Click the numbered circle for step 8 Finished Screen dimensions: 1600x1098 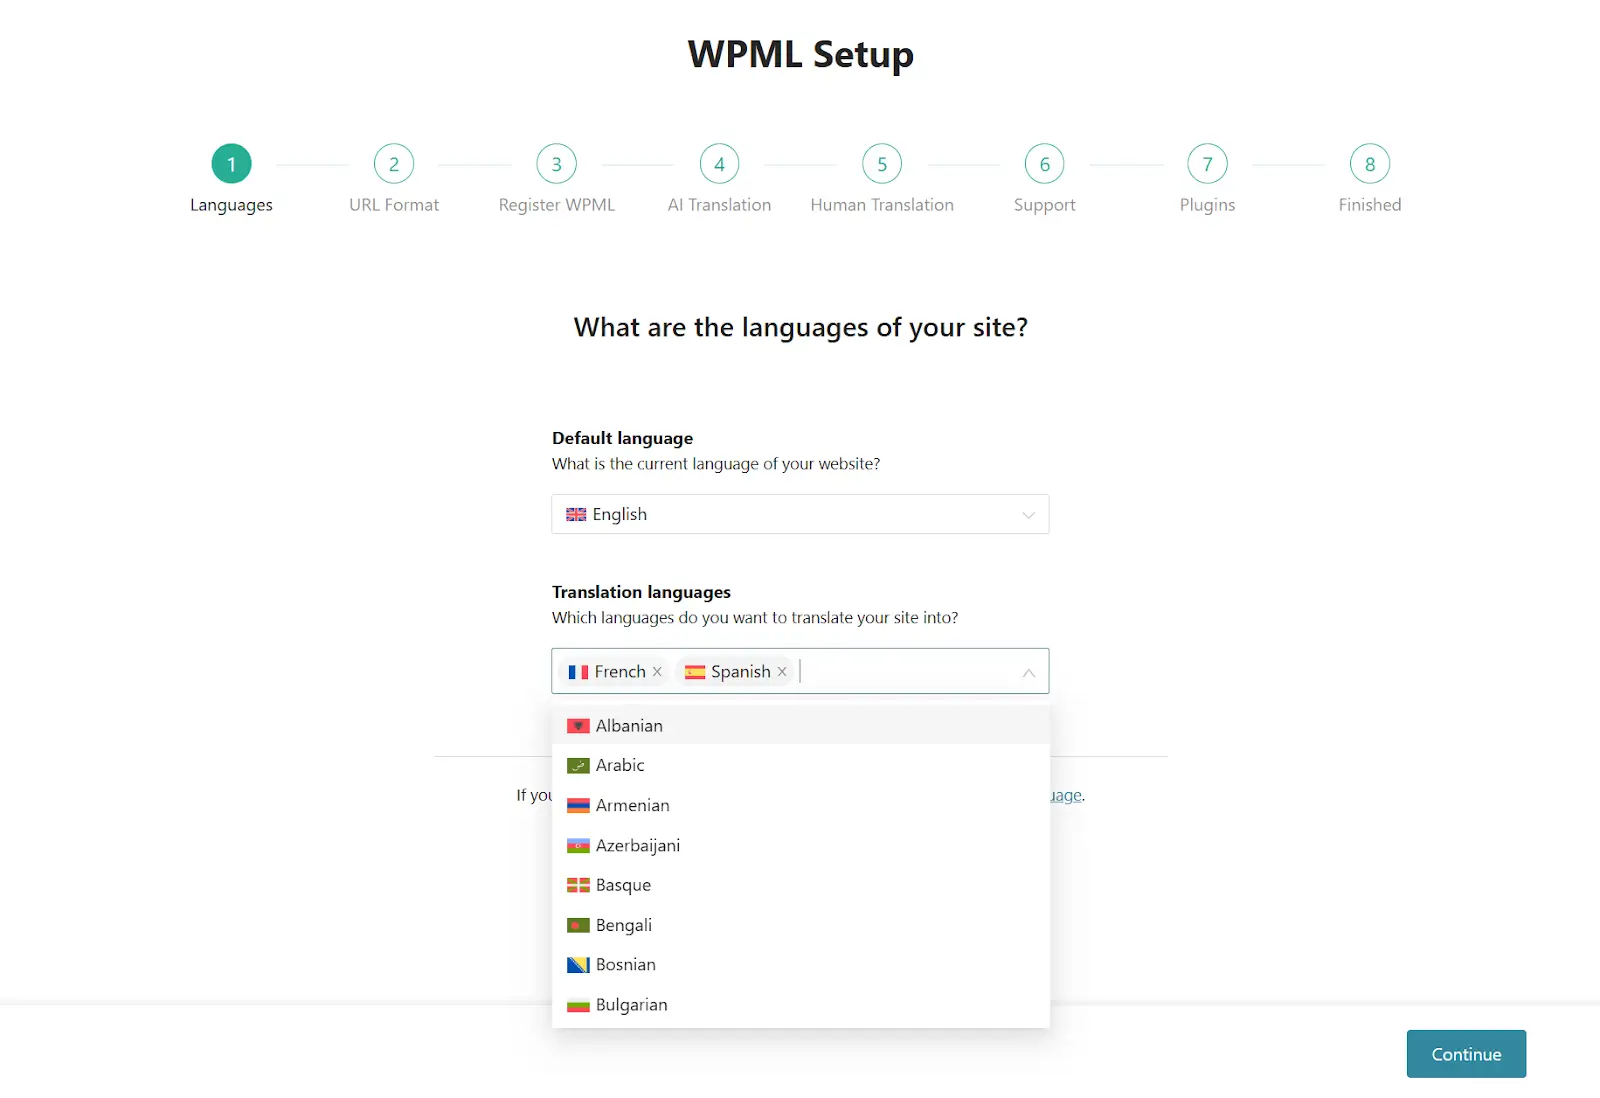pyautogui.click(x=1369, y=163)
